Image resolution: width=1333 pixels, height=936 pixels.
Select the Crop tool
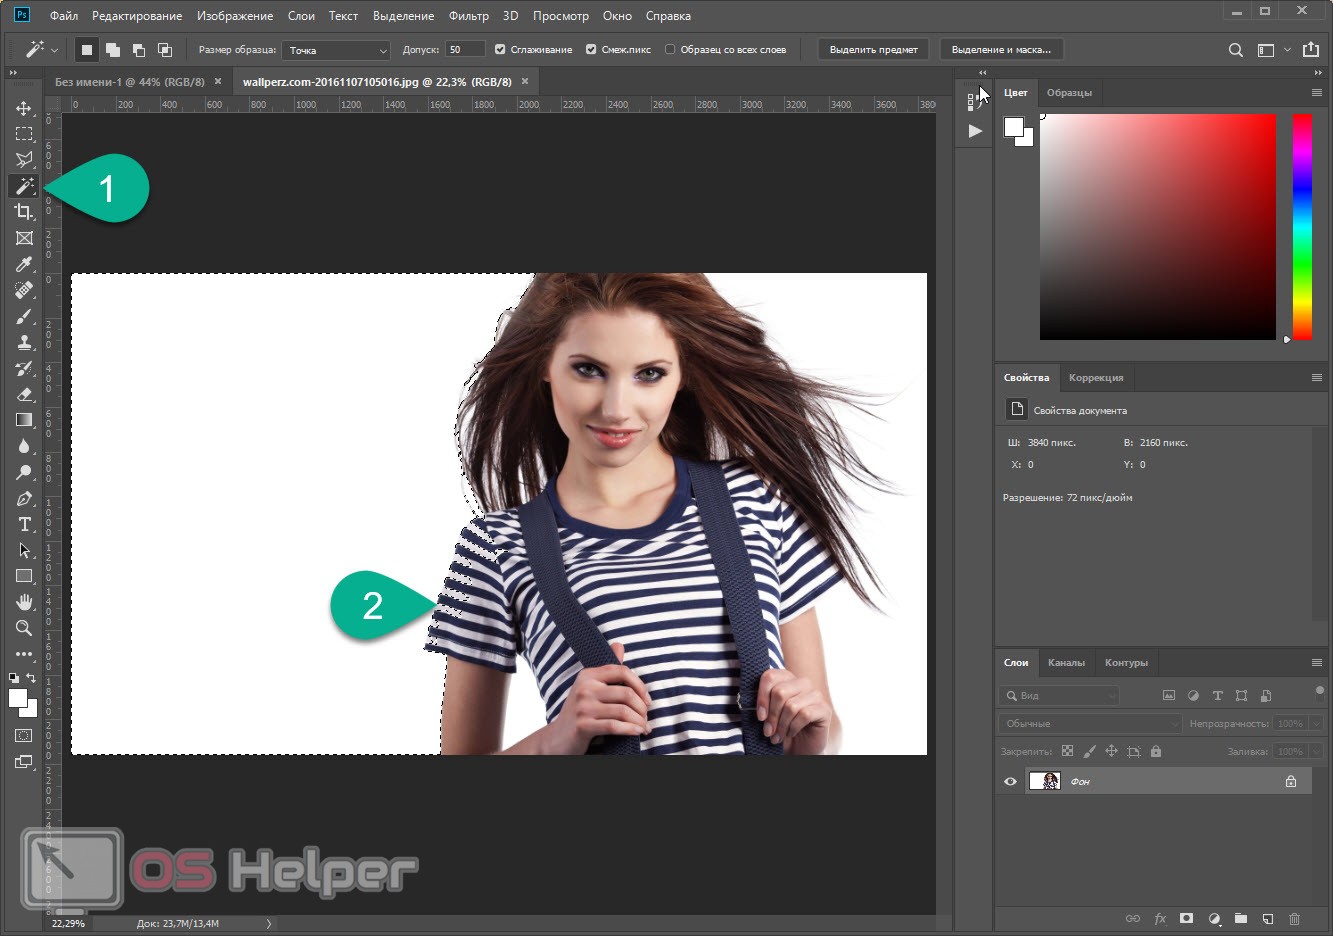24,212
